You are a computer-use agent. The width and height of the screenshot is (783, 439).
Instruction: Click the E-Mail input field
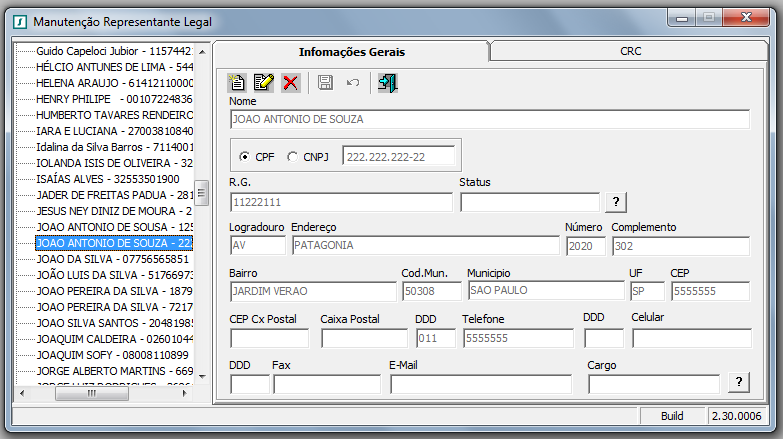[x=483, y=384]
